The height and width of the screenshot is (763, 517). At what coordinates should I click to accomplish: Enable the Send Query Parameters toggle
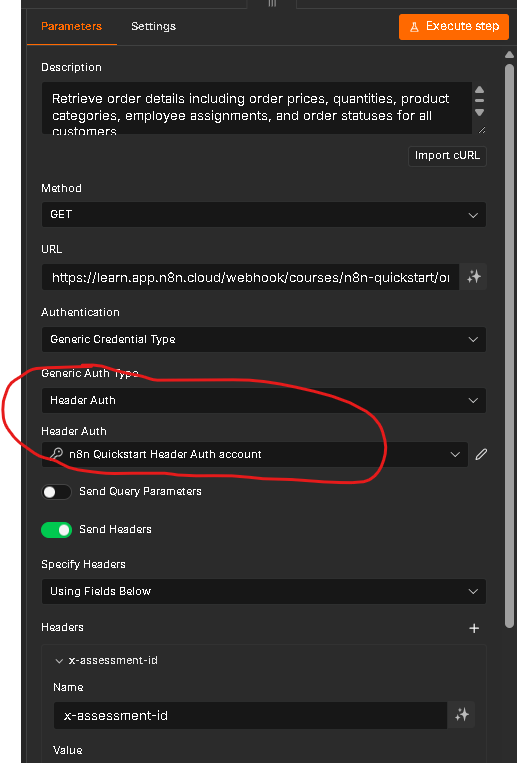pyautogui.click(x=56, y=492)
